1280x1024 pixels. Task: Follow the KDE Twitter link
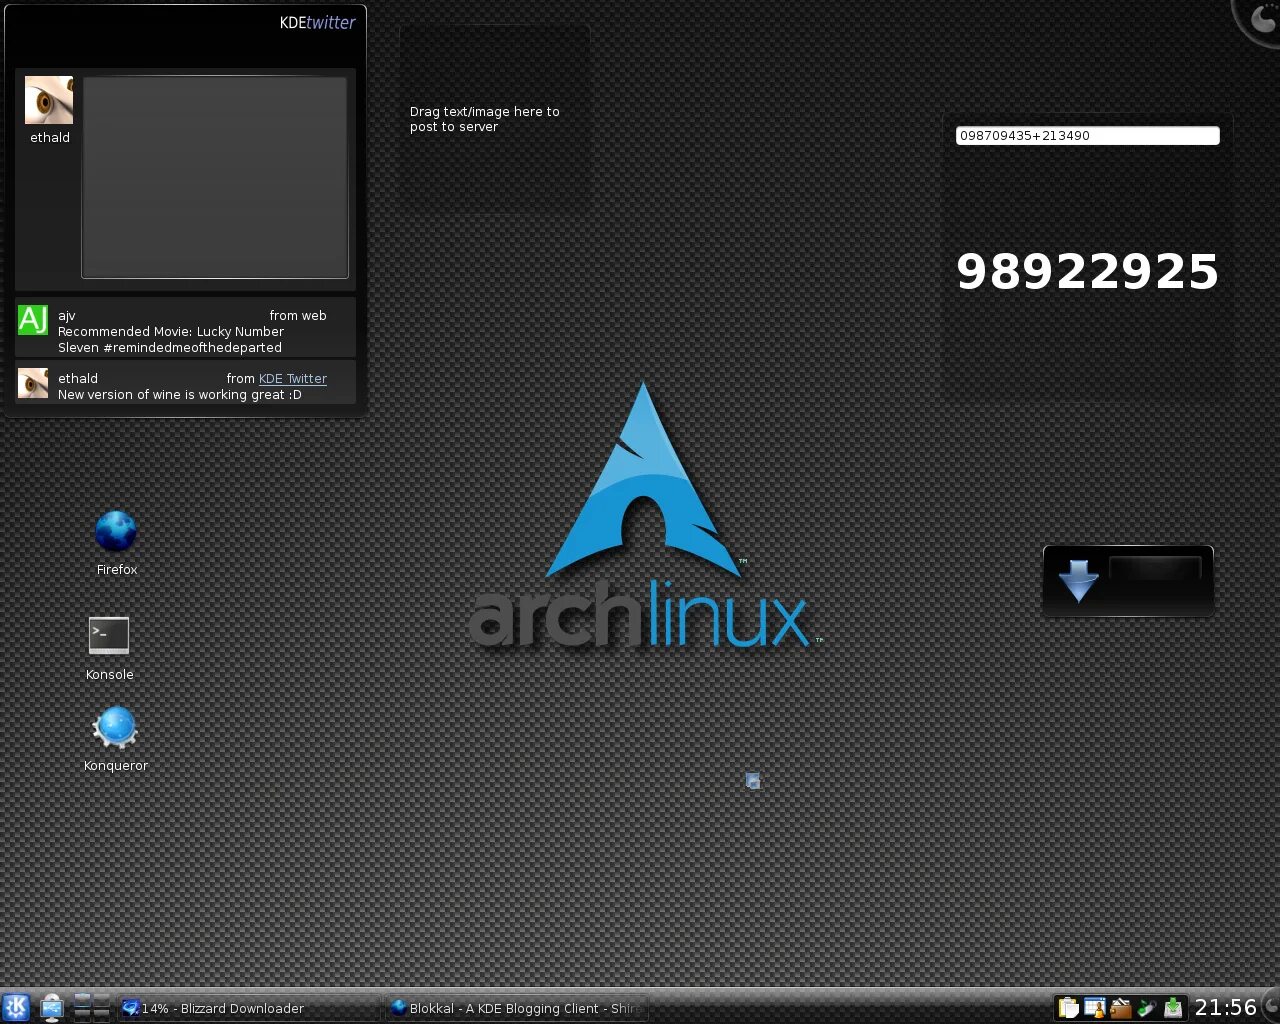(293, 378)
